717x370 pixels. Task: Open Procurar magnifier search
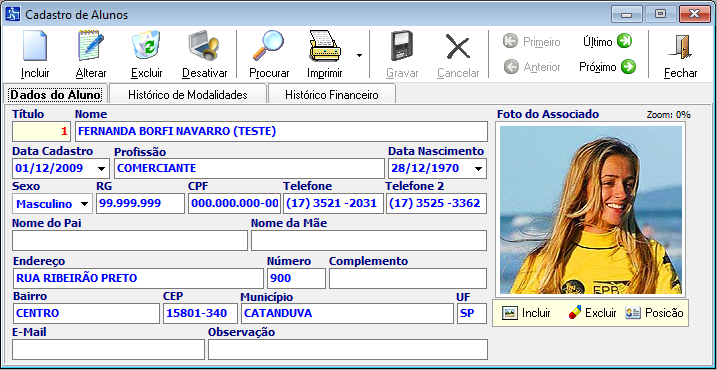pos(268,46)
